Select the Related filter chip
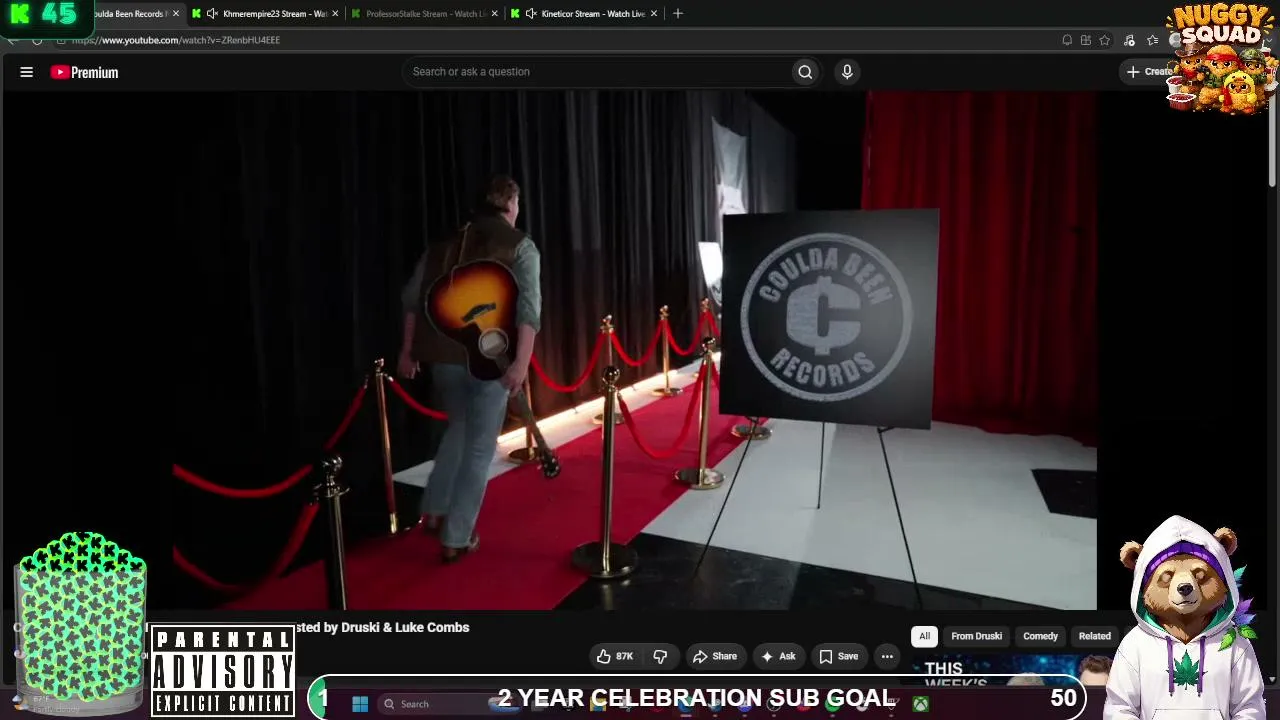Image resolution: width=1280 pixels, height=720 pixels. (1094, 636)
